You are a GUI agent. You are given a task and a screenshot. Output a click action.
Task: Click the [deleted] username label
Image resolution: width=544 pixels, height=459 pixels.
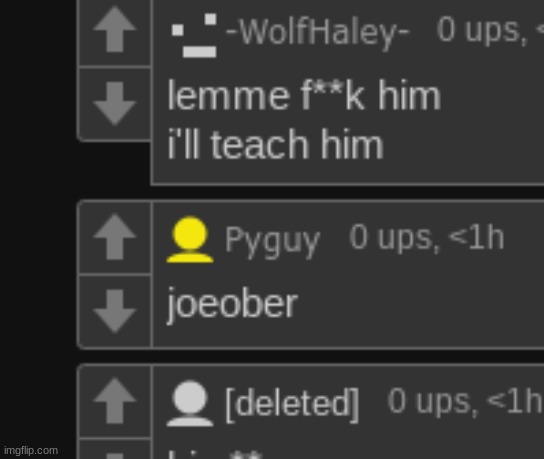[292, 404]
